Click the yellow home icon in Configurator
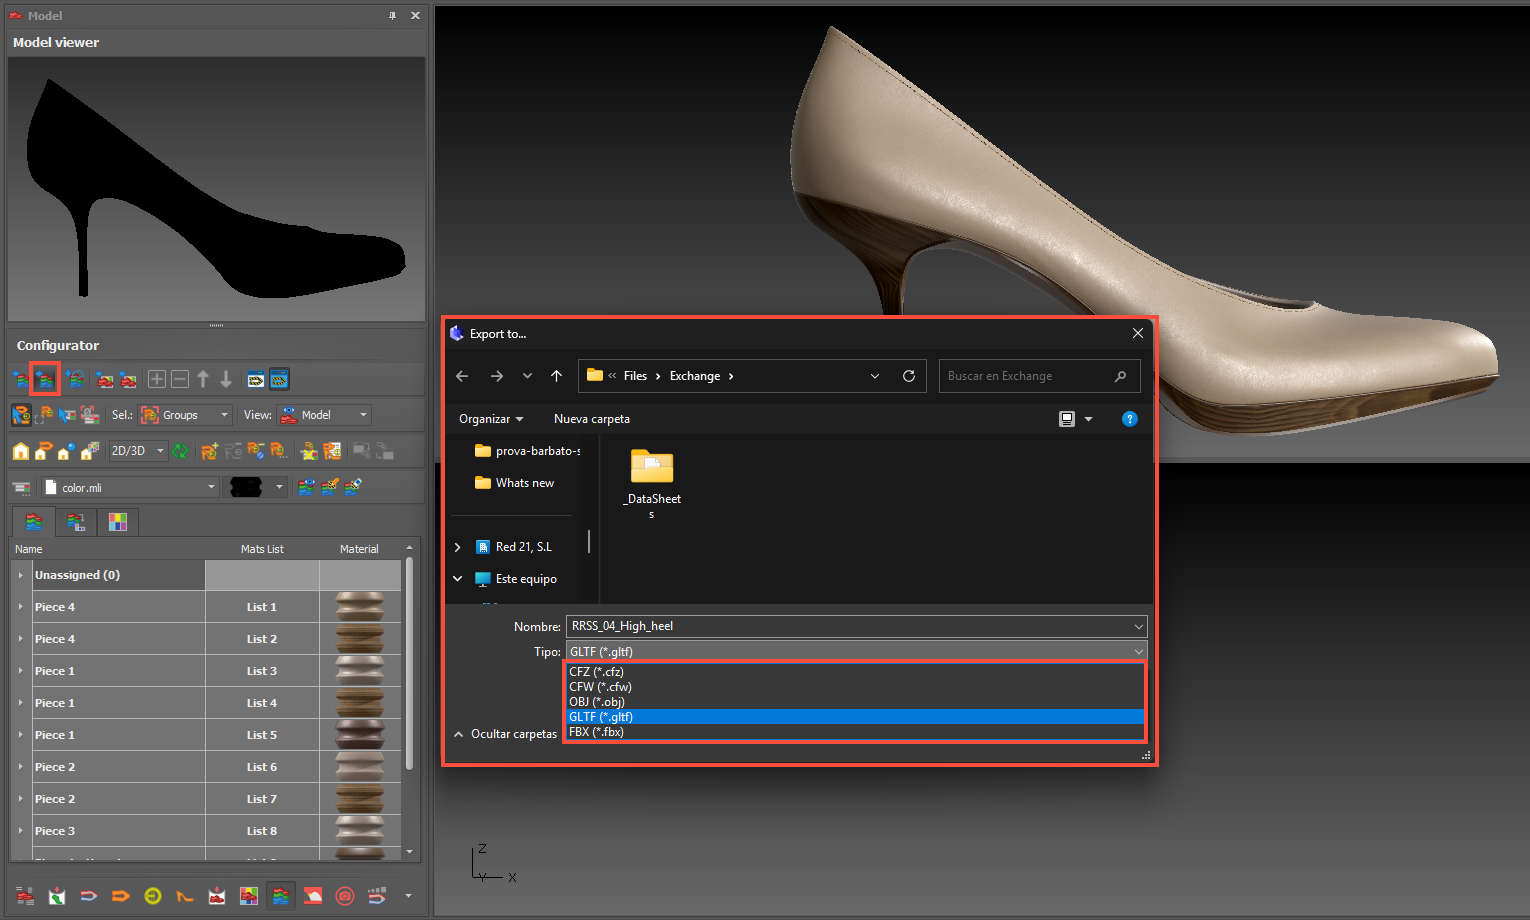The width and height of the screenshot is (1530, 920). click(20, 451)
